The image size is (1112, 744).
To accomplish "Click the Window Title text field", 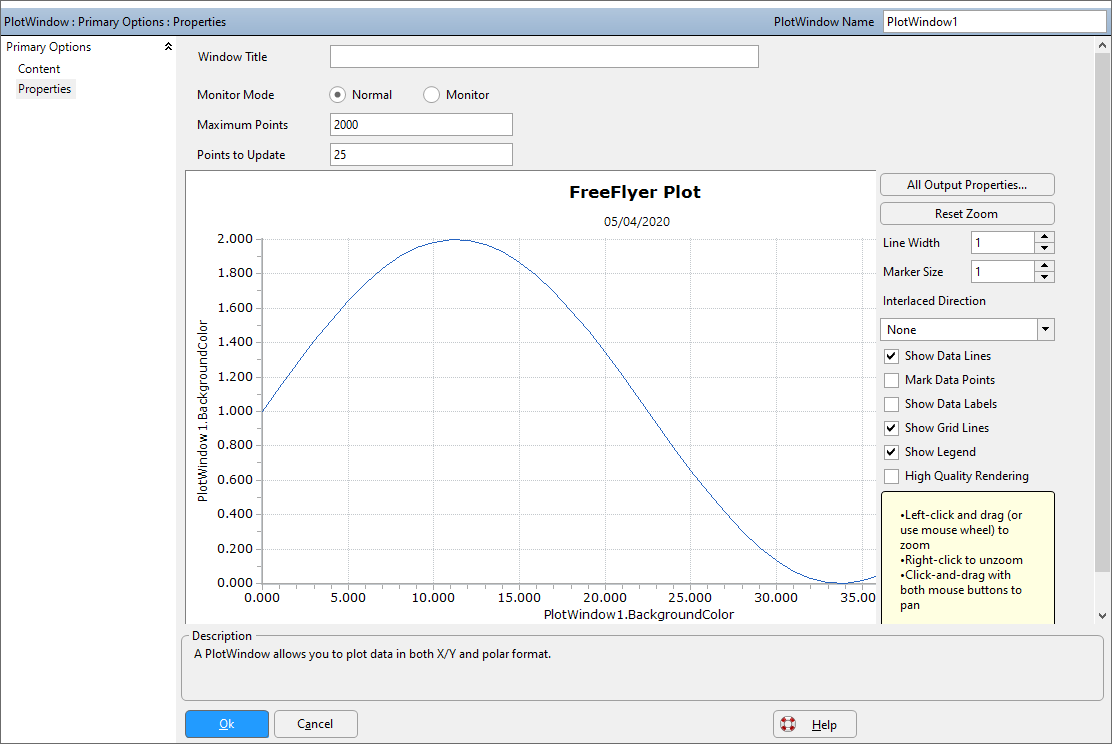I will [544, 57].
